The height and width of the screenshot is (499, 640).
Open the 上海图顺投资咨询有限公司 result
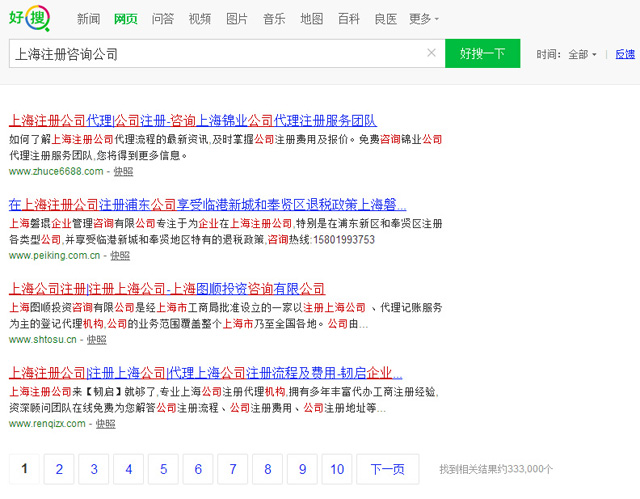tap(166, 289)
